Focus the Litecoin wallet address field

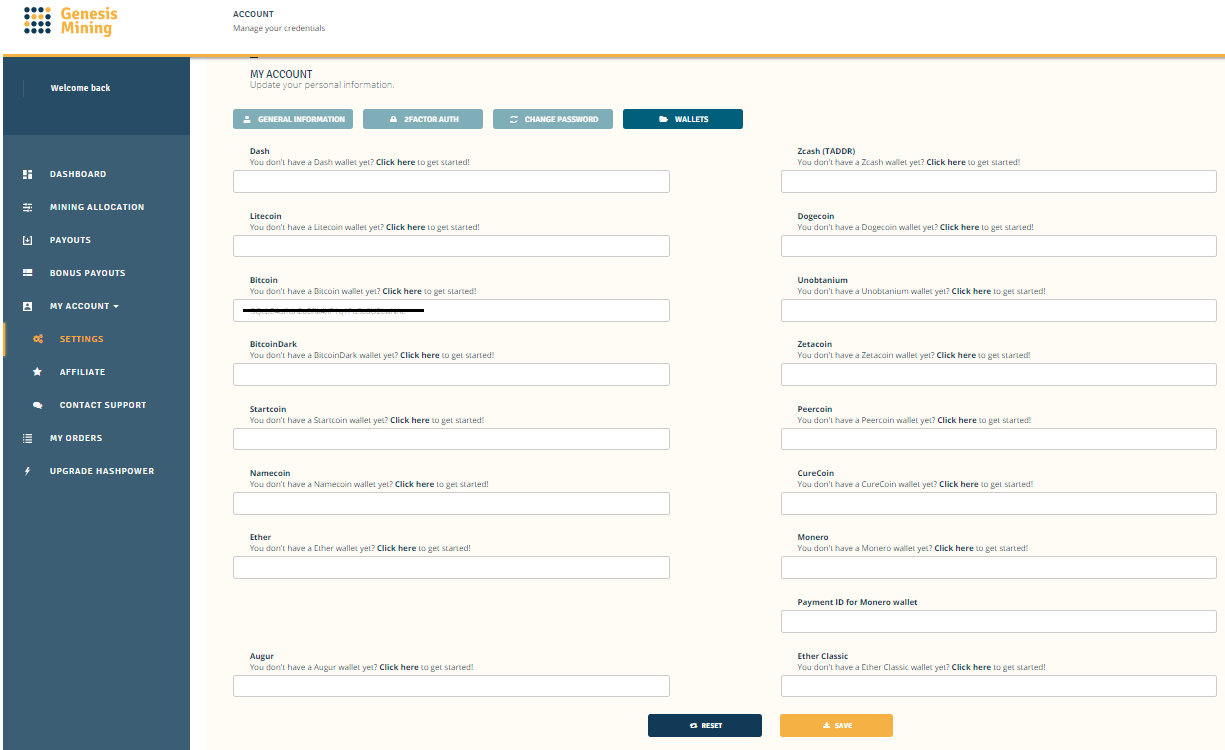451,246
